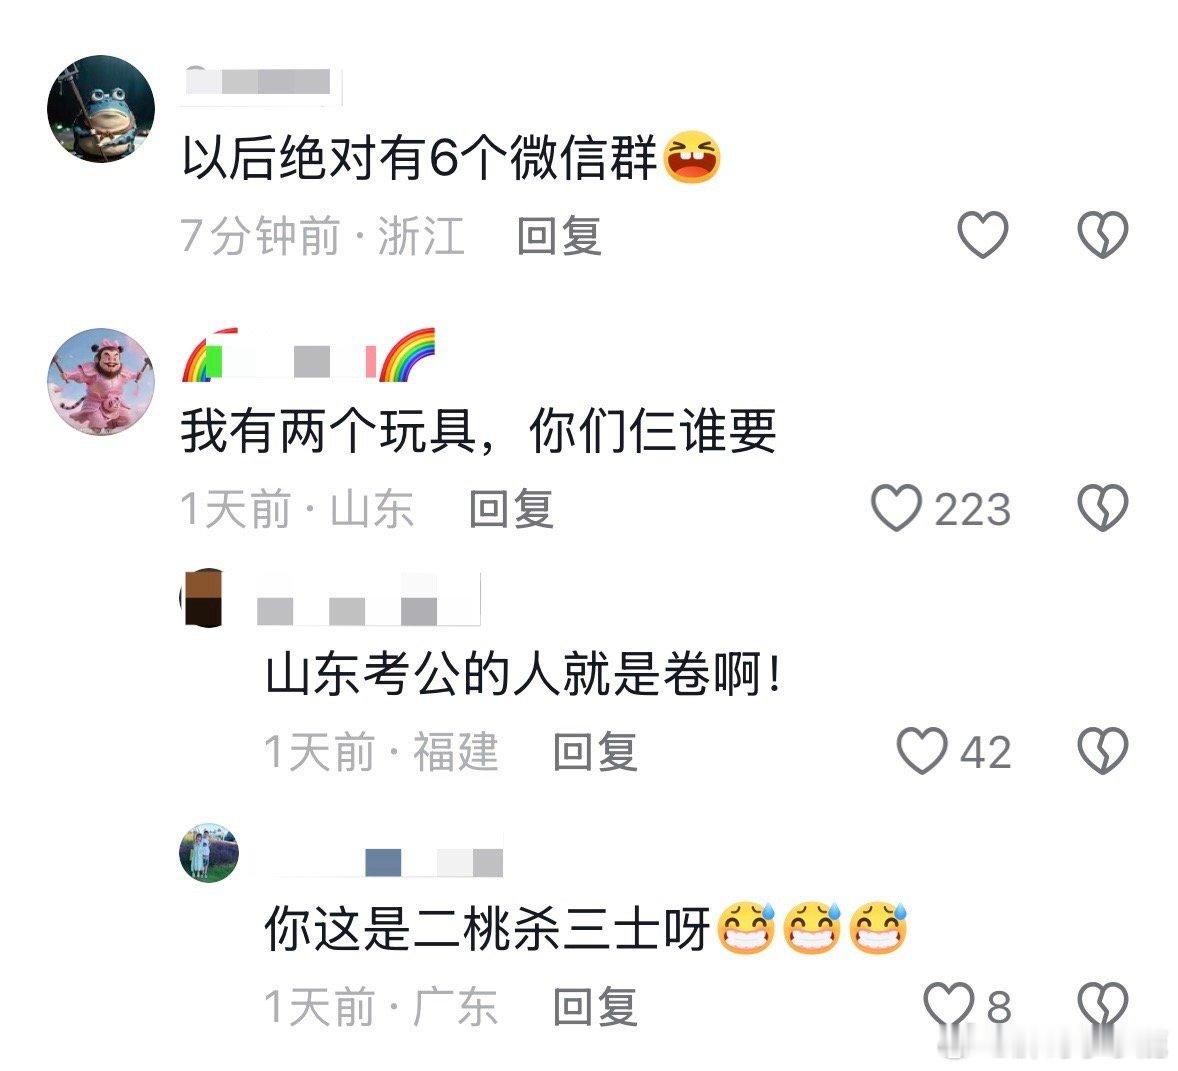
Task: Reply to the 7分钟前 浙江 comment
Action: pyautogui.click(x=560, y=236)
